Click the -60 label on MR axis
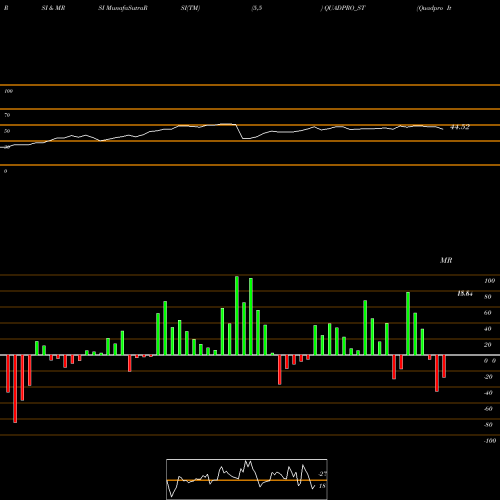Screen dimensions: 500x500 (488, 409)
